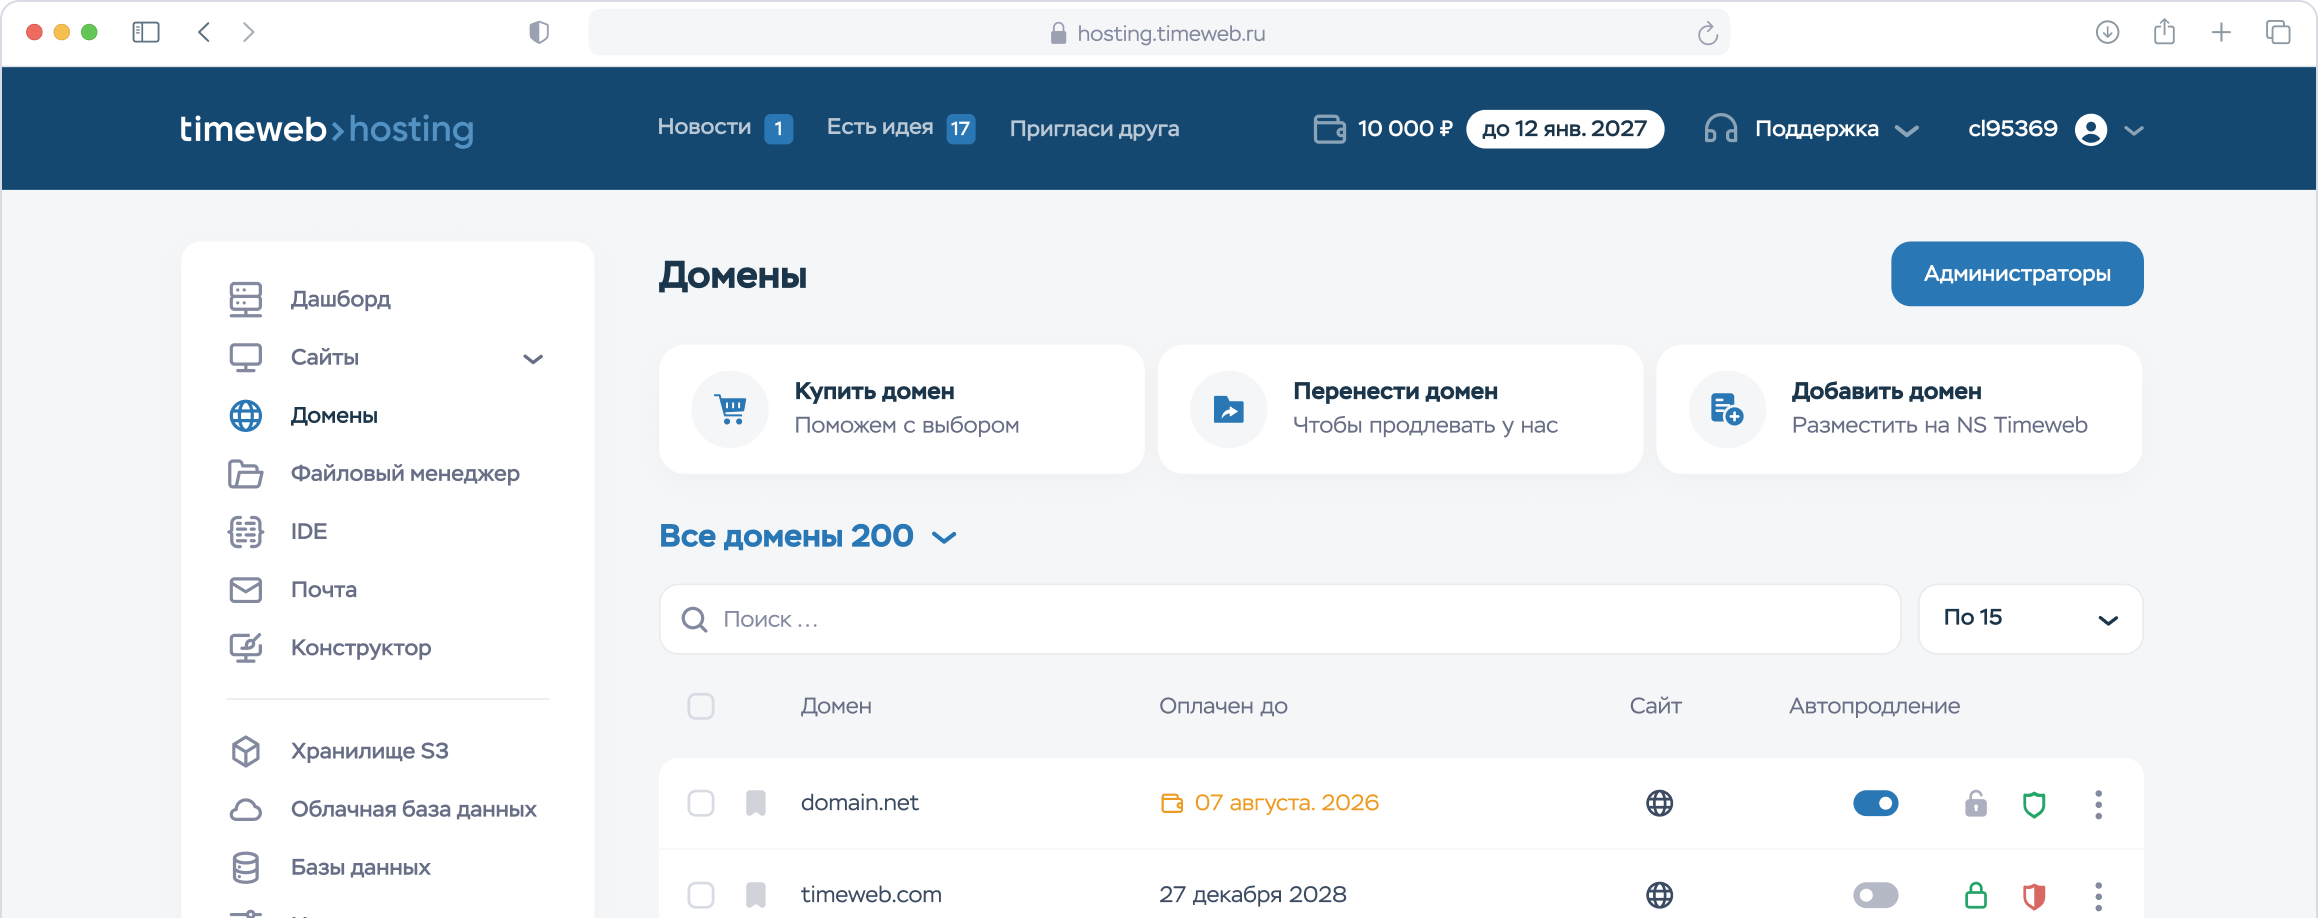
Task: Click the Администраторы button
Action: tap(2017, 274)
